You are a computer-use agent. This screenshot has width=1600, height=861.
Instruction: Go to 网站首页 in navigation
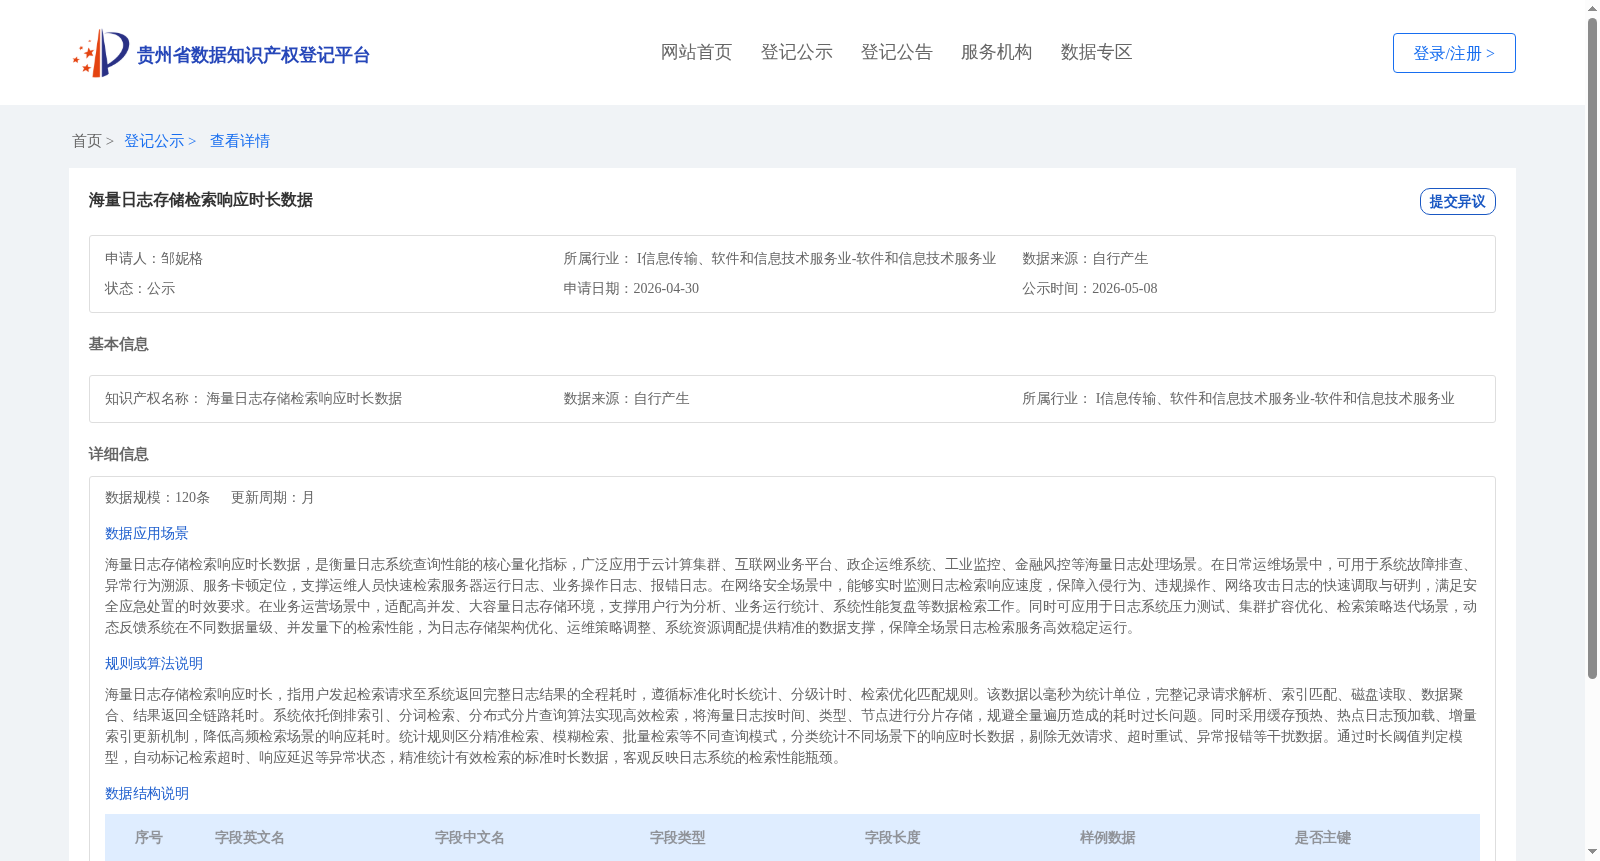pyautogui.click(x=696, y=52)
